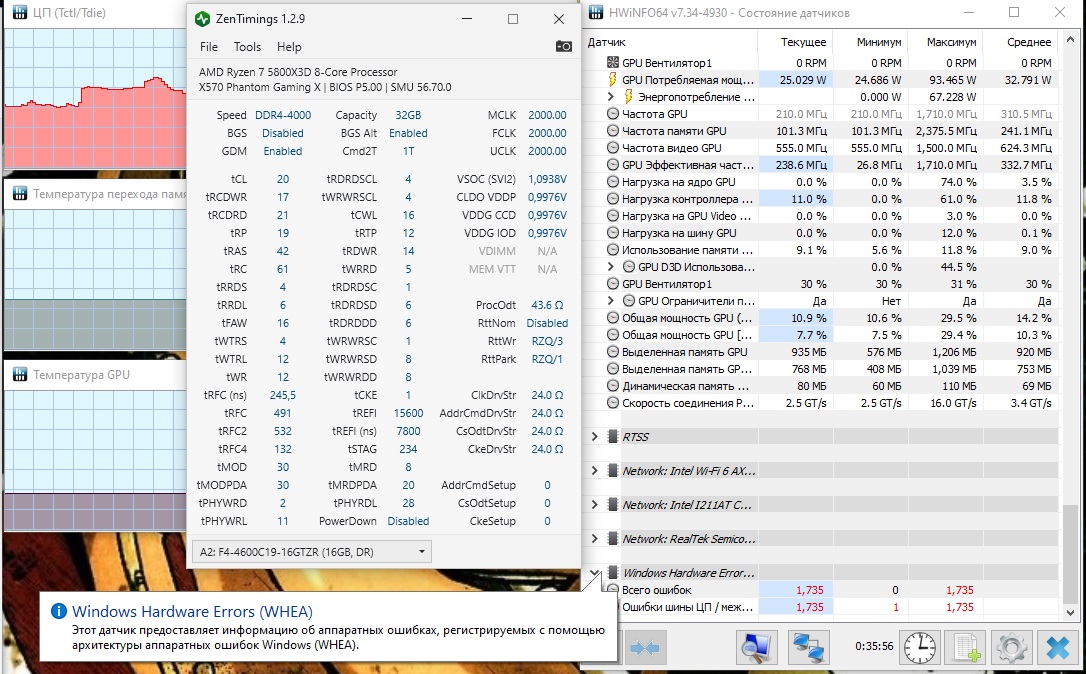Click the HWiNFO vertical scrollbar thumb
The height and width of the screenshot is (674, 1086).
point(1070,553)
